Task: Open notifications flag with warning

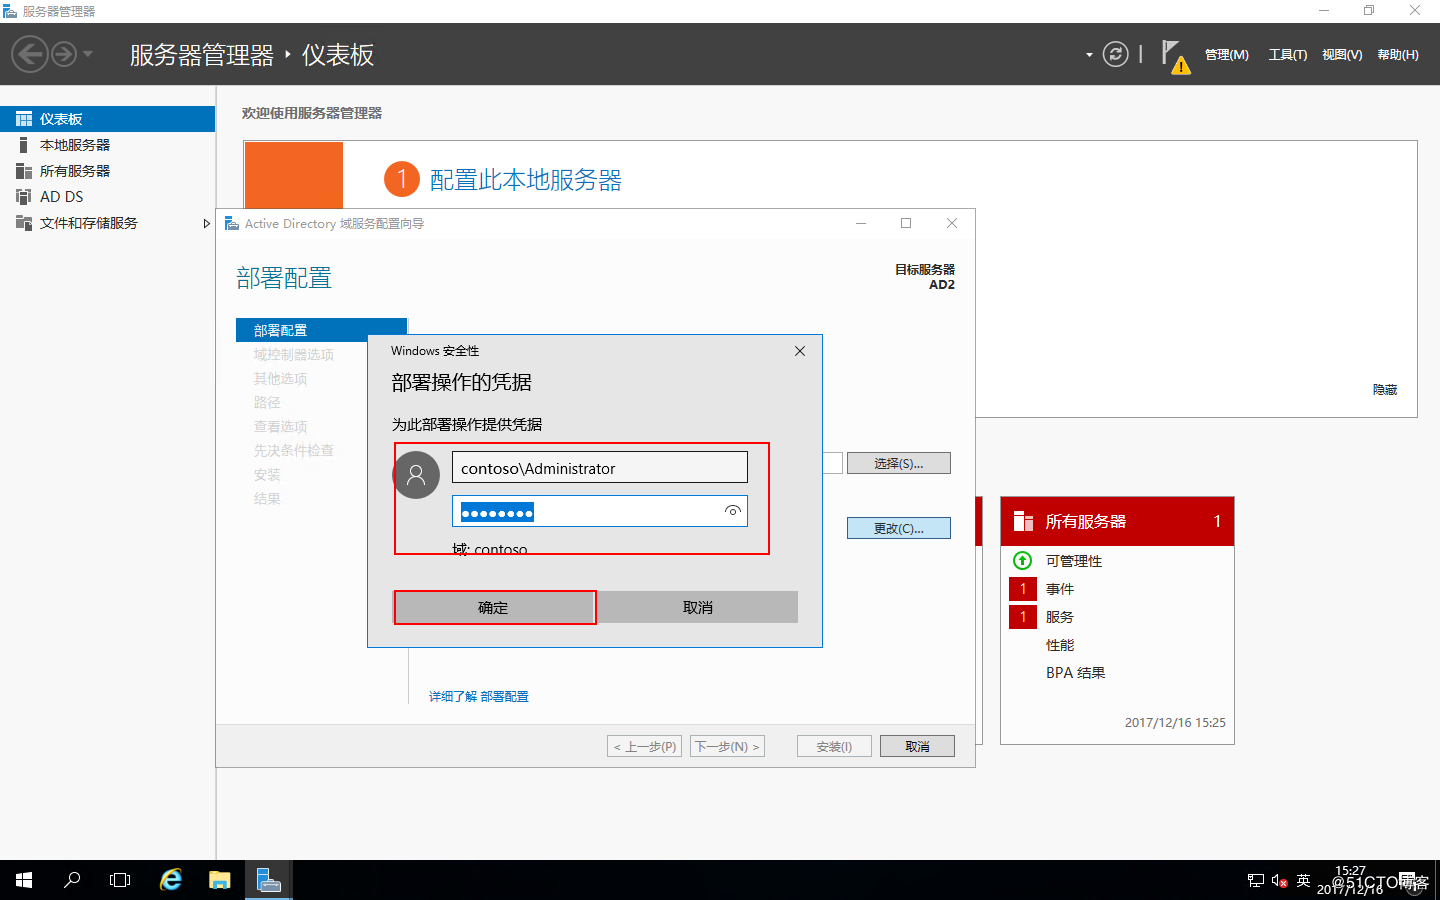Action: click(1175, 56)
